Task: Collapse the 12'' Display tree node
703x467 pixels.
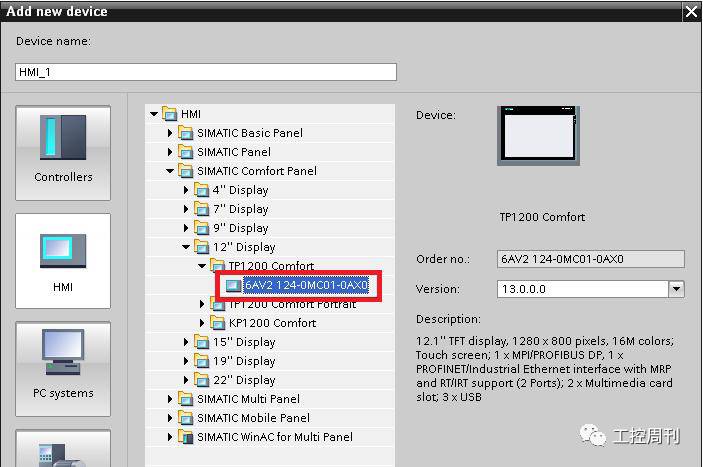Action: pyautogui.click(x=186, y=247)
